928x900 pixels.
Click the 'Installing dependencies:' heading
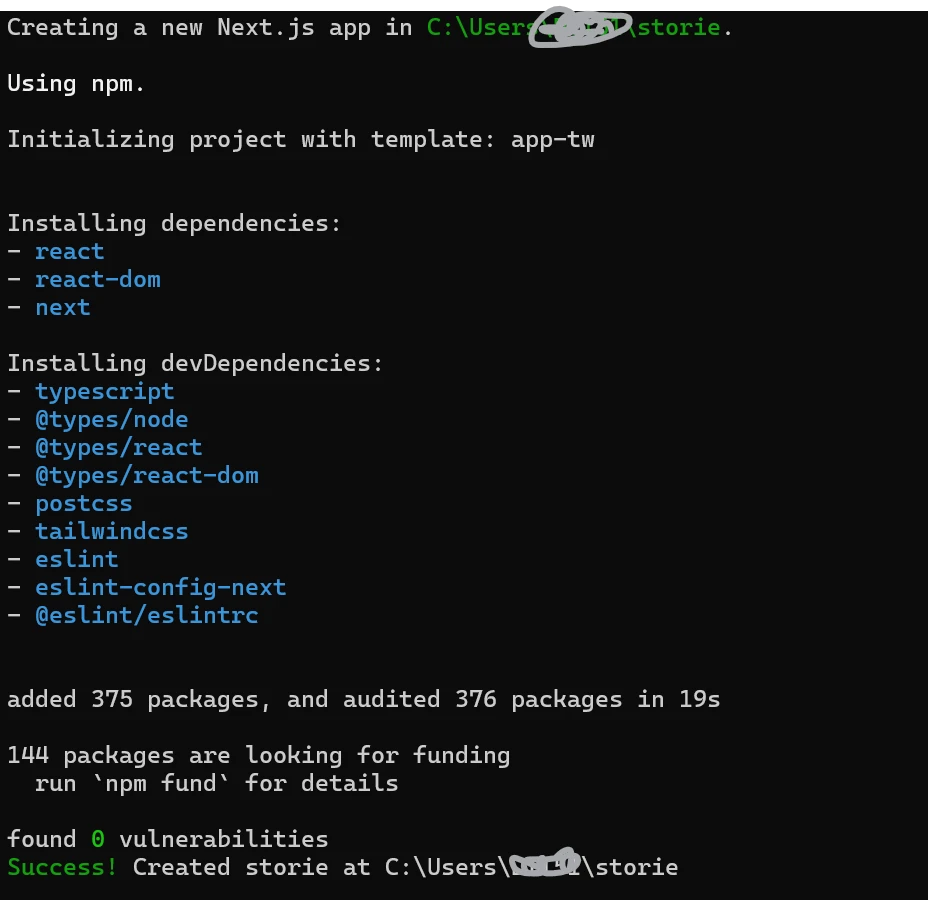174,224
